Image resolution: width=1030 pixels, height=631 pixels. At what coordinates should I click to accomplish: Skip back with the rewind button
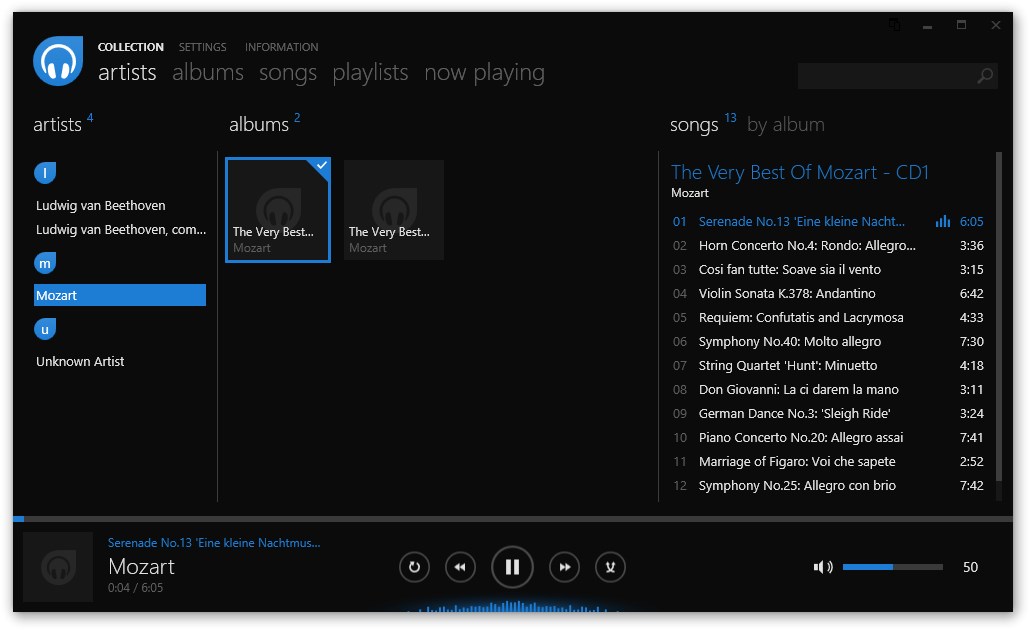point(460,567)
